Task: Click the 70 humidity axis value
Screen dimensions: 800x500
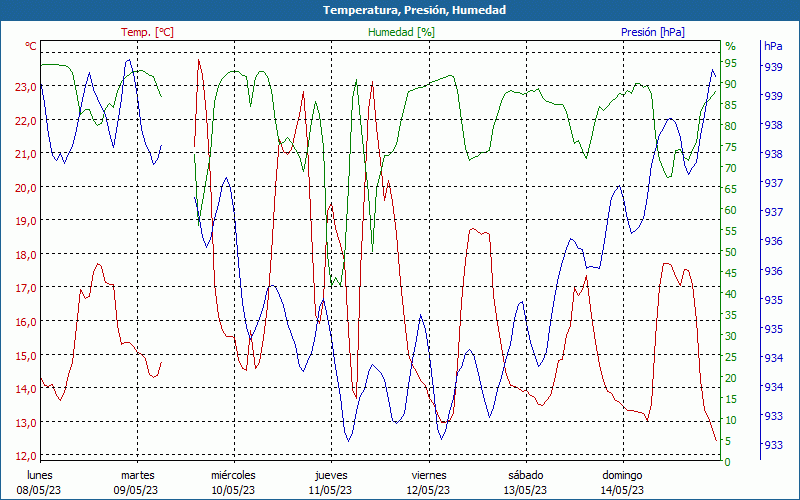Action: tap(731, 168)
